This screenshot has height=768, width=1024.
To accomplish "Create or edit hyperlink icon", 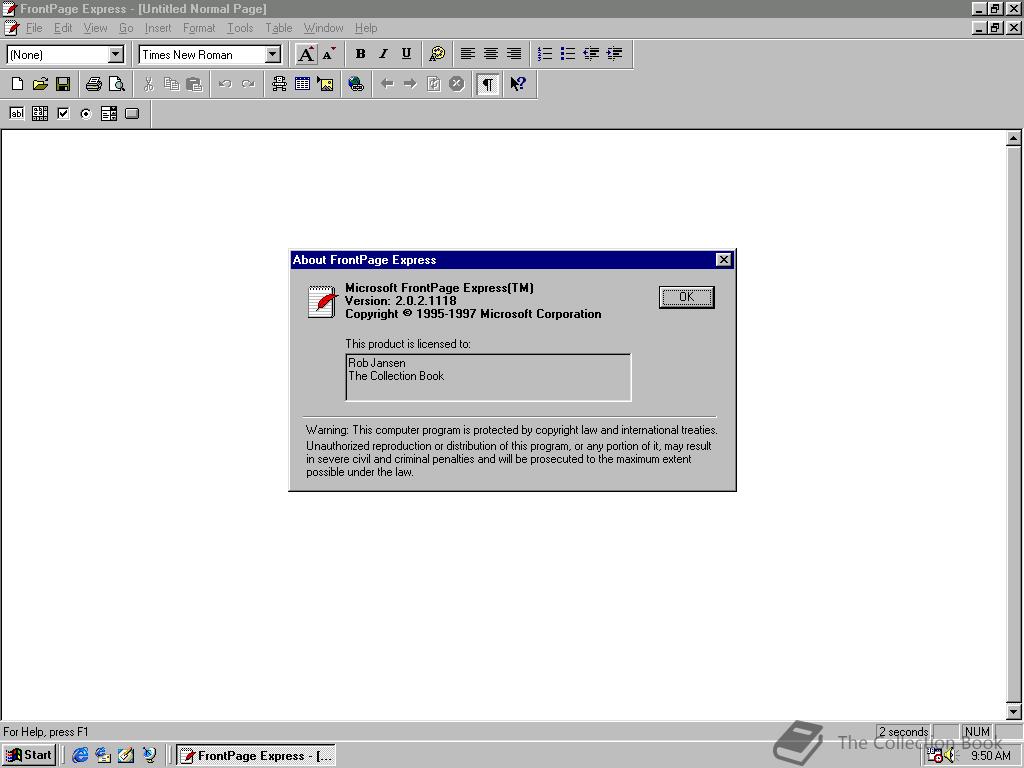I will click(x=356, y=84).
